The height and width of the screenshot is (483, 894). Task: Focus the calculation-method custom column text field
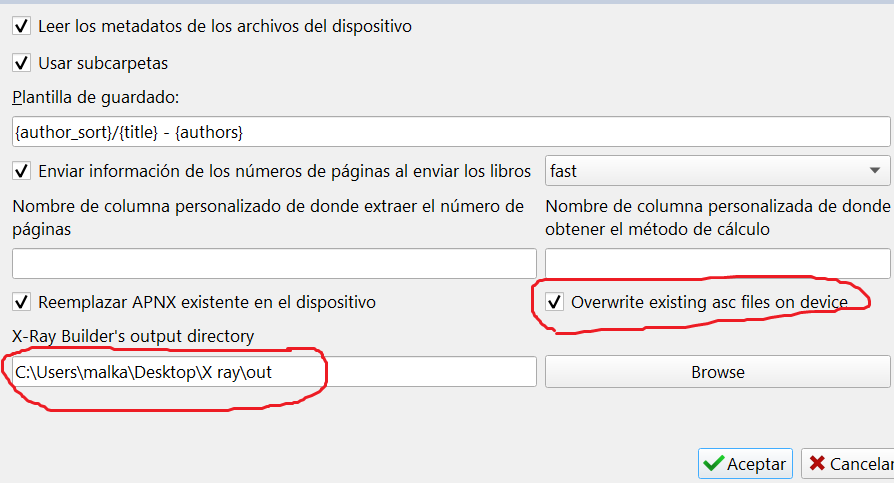pos(717,264)
